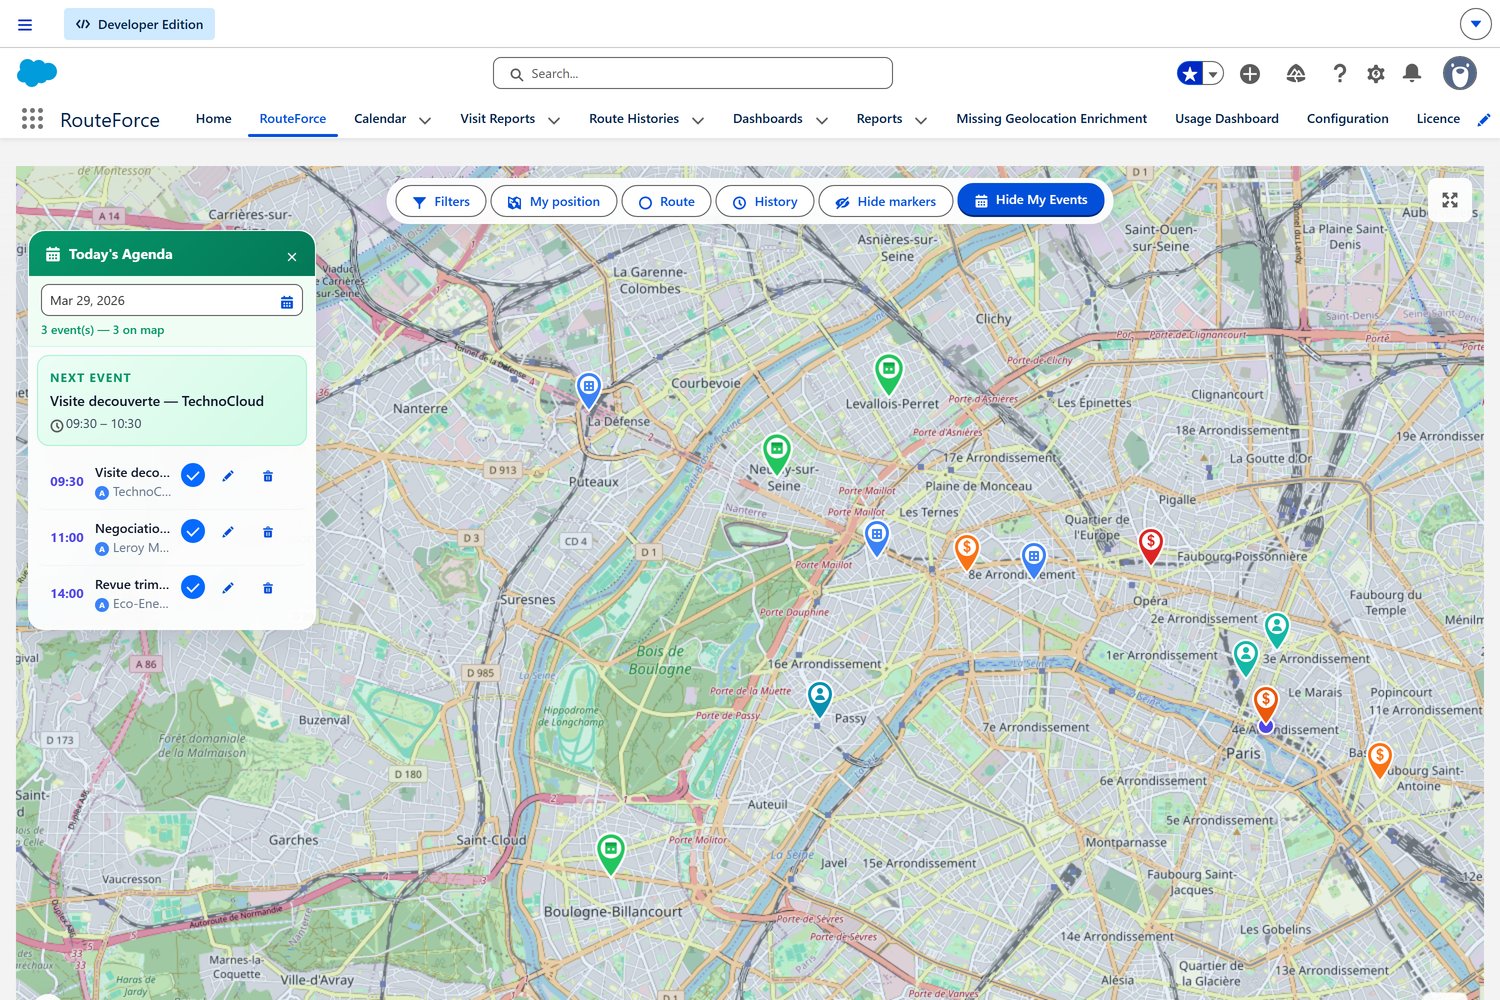
Task: Switch to the Usage Dashboard tab
Action: (x=1226, y=119)
